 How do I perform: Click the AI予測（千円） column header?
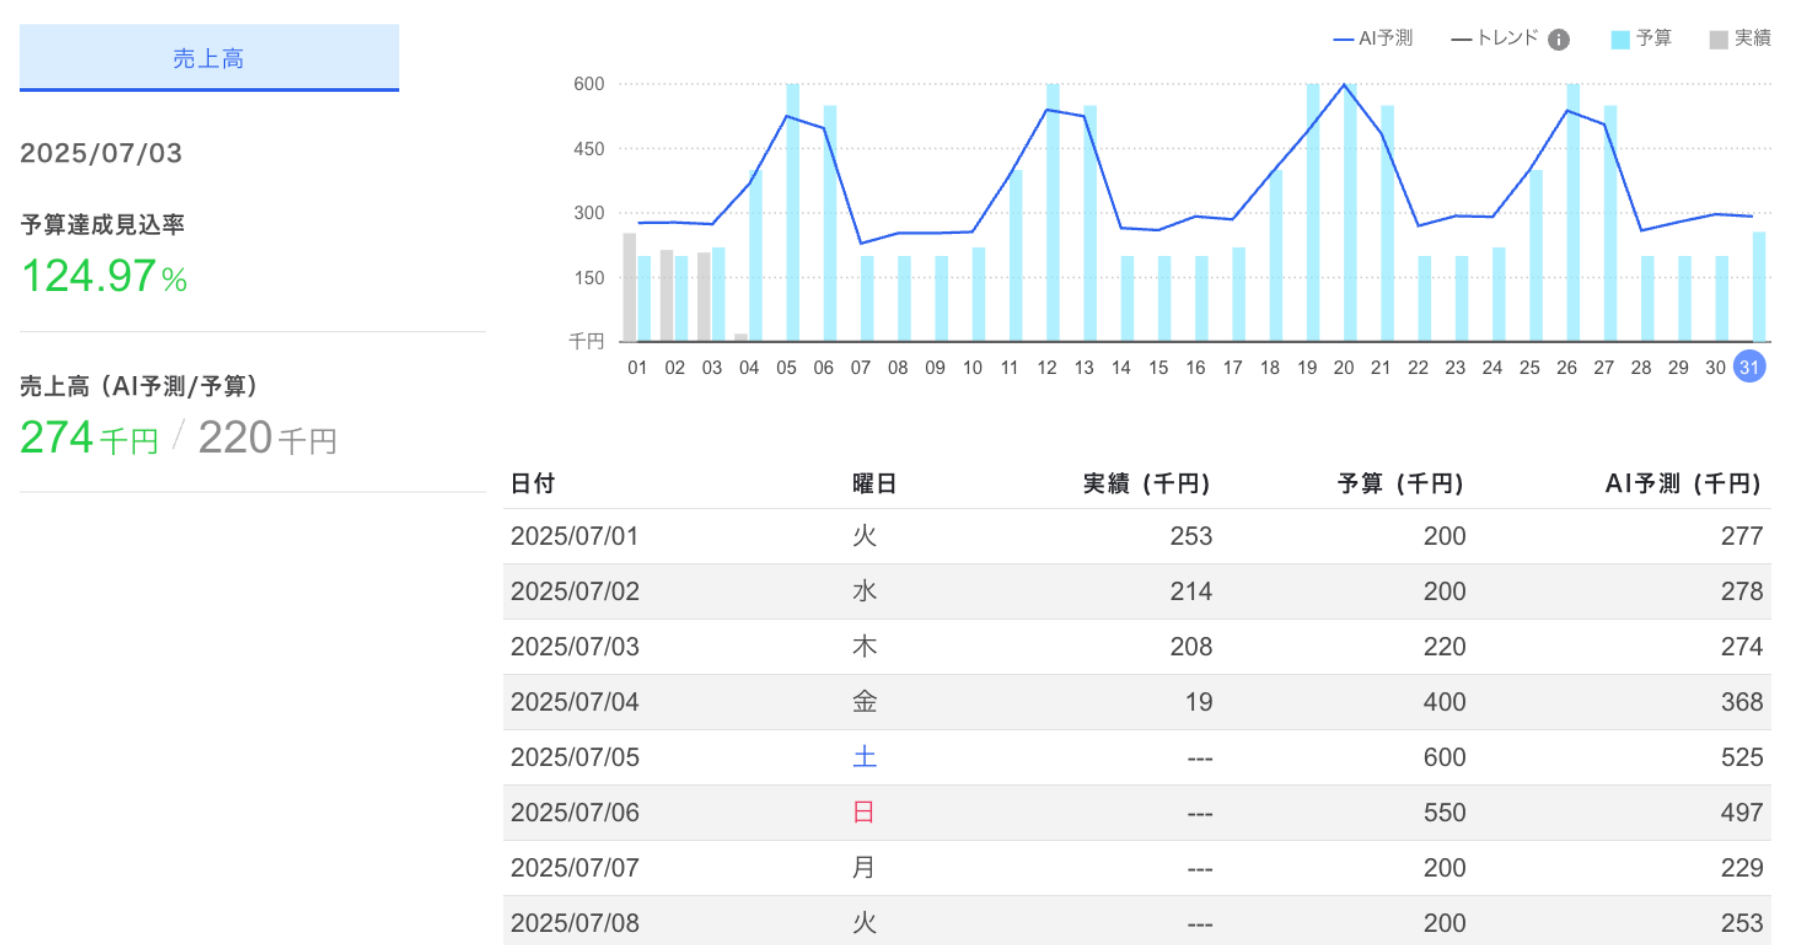[x=1684, y=484]
